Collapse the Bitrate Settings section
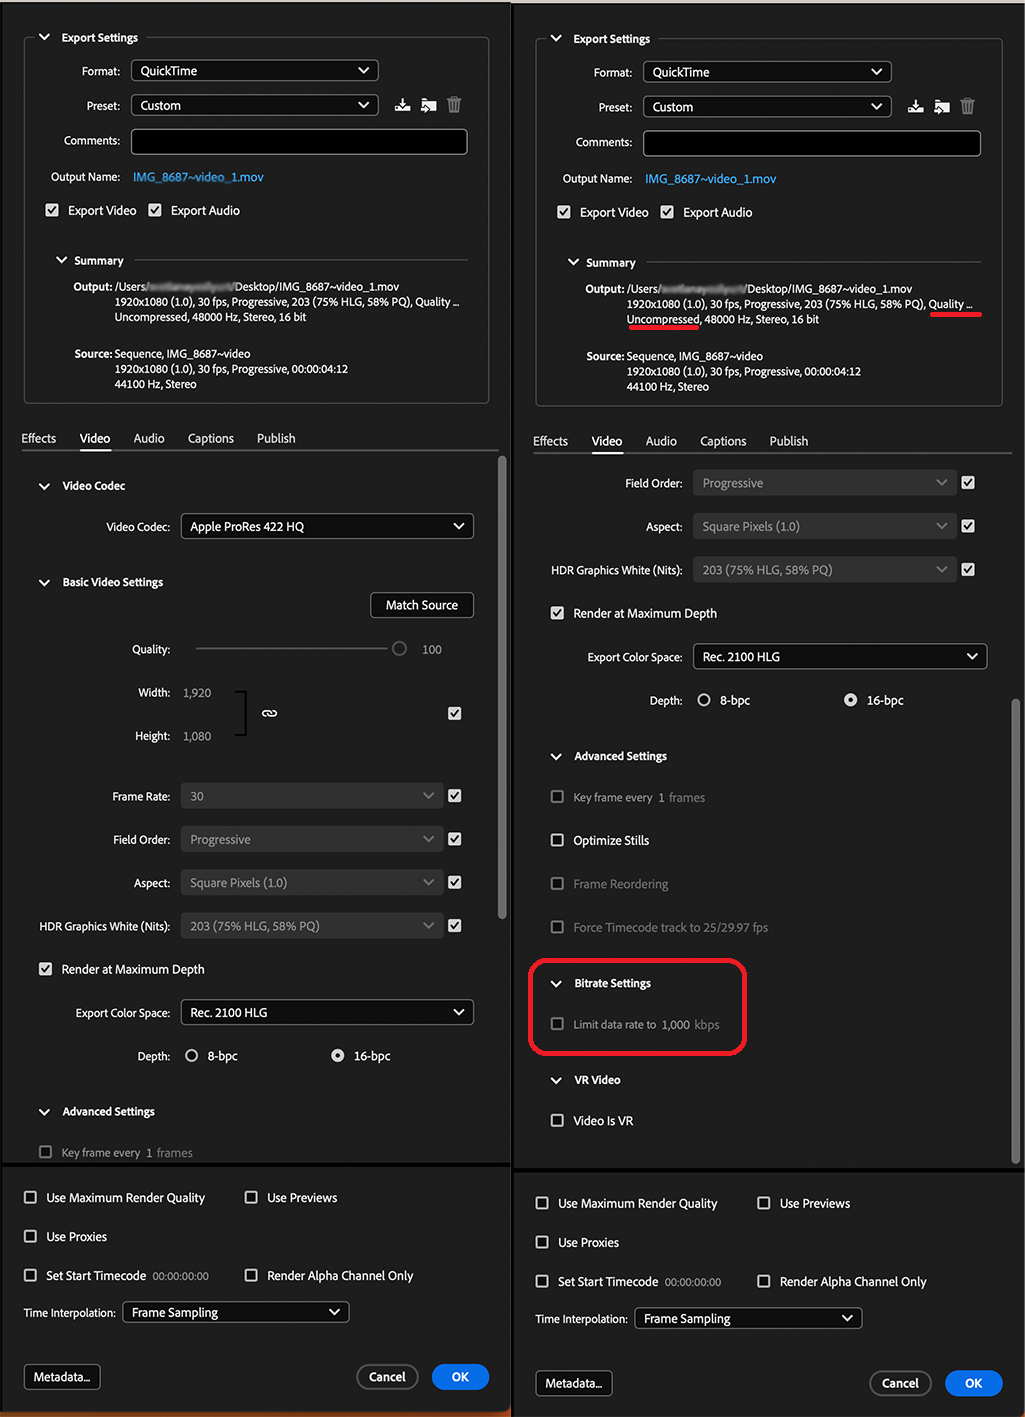1025x1417 pixels. [x=556, y=984]
